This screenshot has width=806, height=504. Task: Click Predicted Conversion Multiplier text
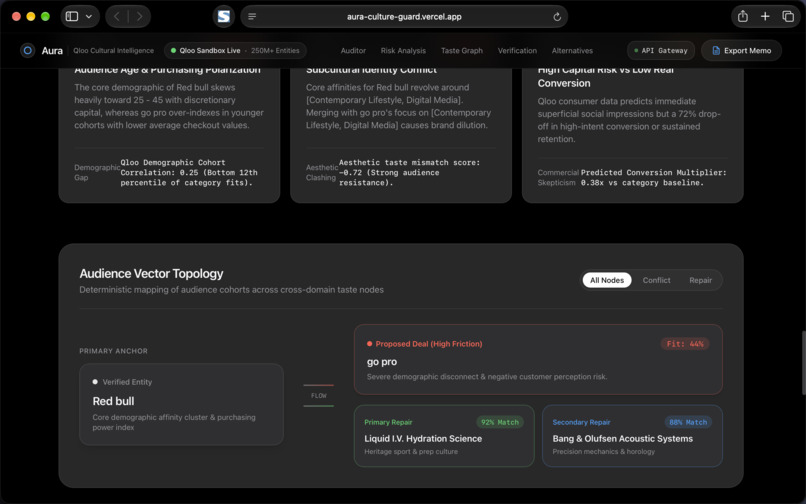pos(653,177)
